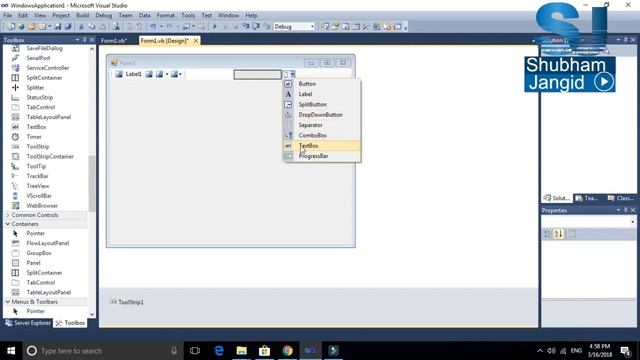Image resolution: width=640 pixels, height=360 pixels.
Task: Click the ToolStrip text box on the form
Action: (258, 74)
